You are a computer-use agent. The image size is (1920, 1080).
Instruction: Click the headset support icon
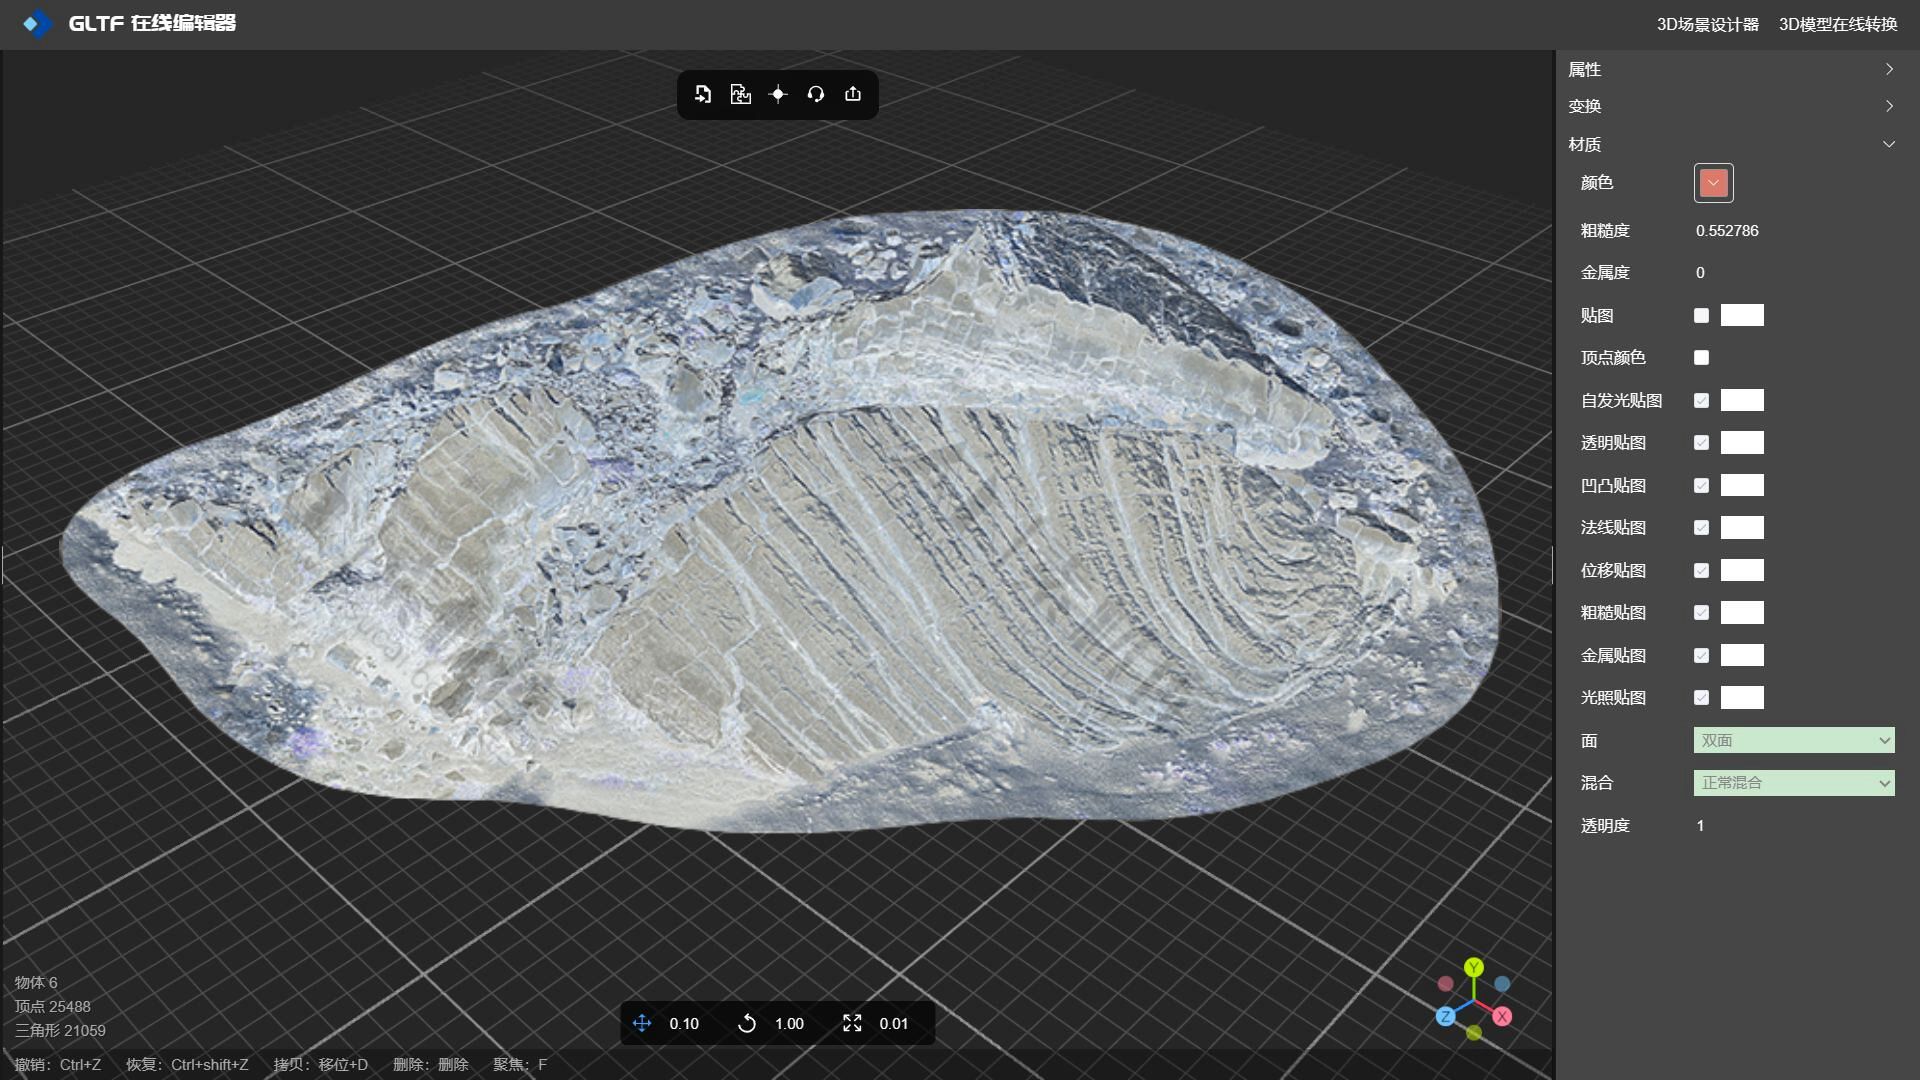click(815, 94)
